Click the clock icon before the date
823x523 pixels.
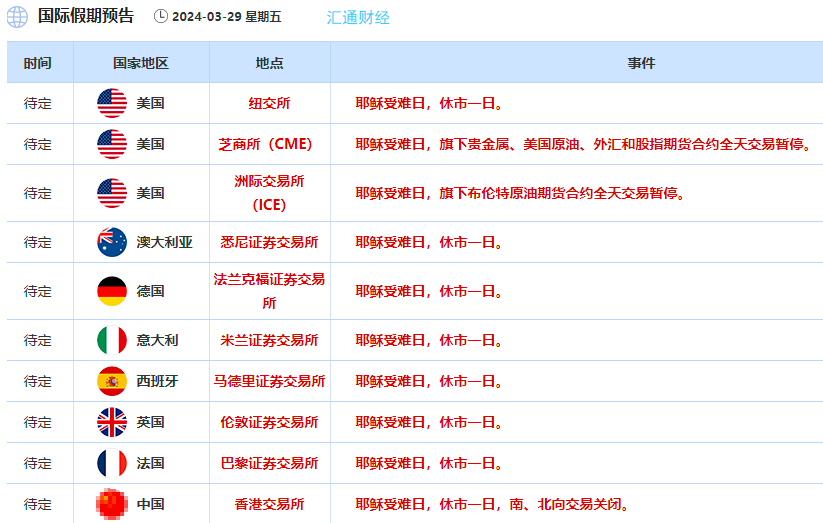tap(161, 16)
